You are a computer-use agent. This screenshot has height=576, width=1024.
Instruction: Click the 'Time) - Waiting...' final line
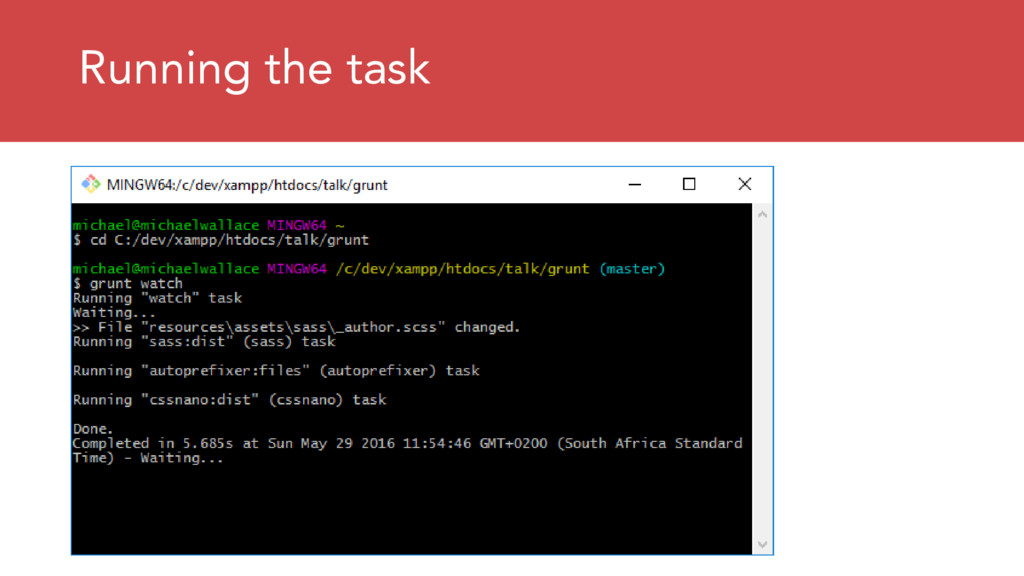point(148,458)
